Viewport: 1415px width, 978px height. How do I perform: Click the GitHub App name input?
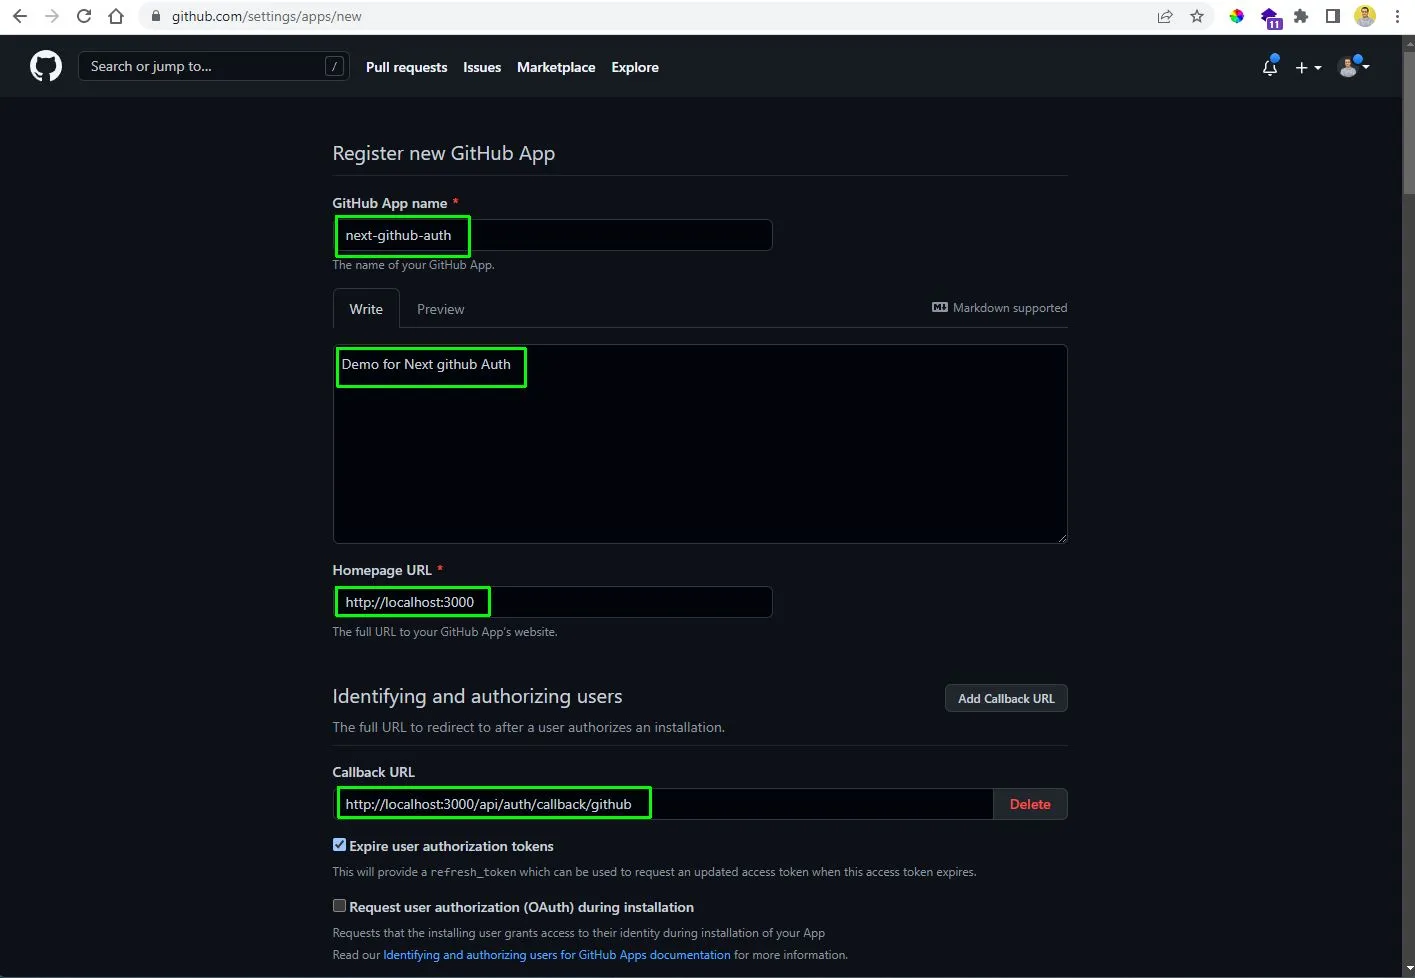pyautogui.click(x=552, y=235)
